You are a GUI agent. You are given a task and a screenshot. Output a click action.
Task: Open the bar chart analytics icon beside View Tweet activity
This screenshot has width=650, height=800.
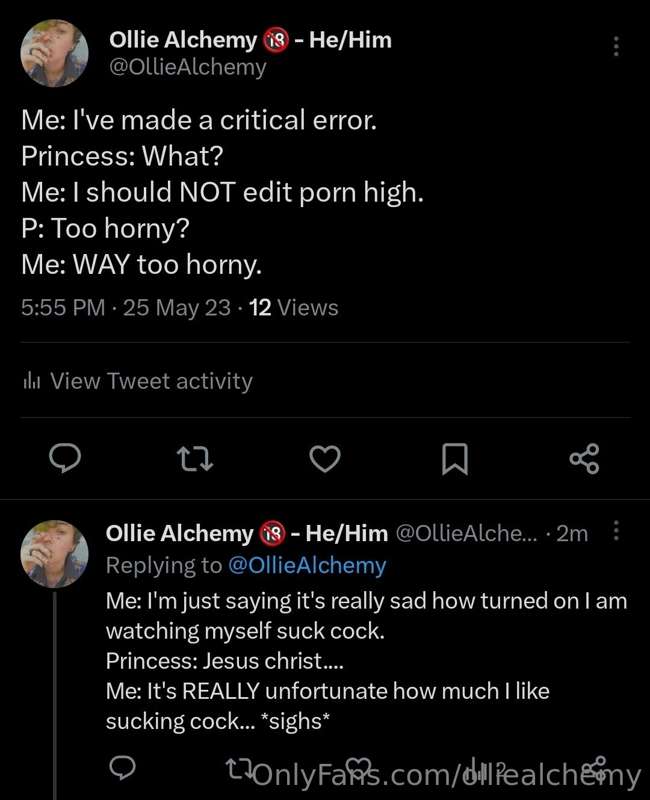[x=32, y=381]
